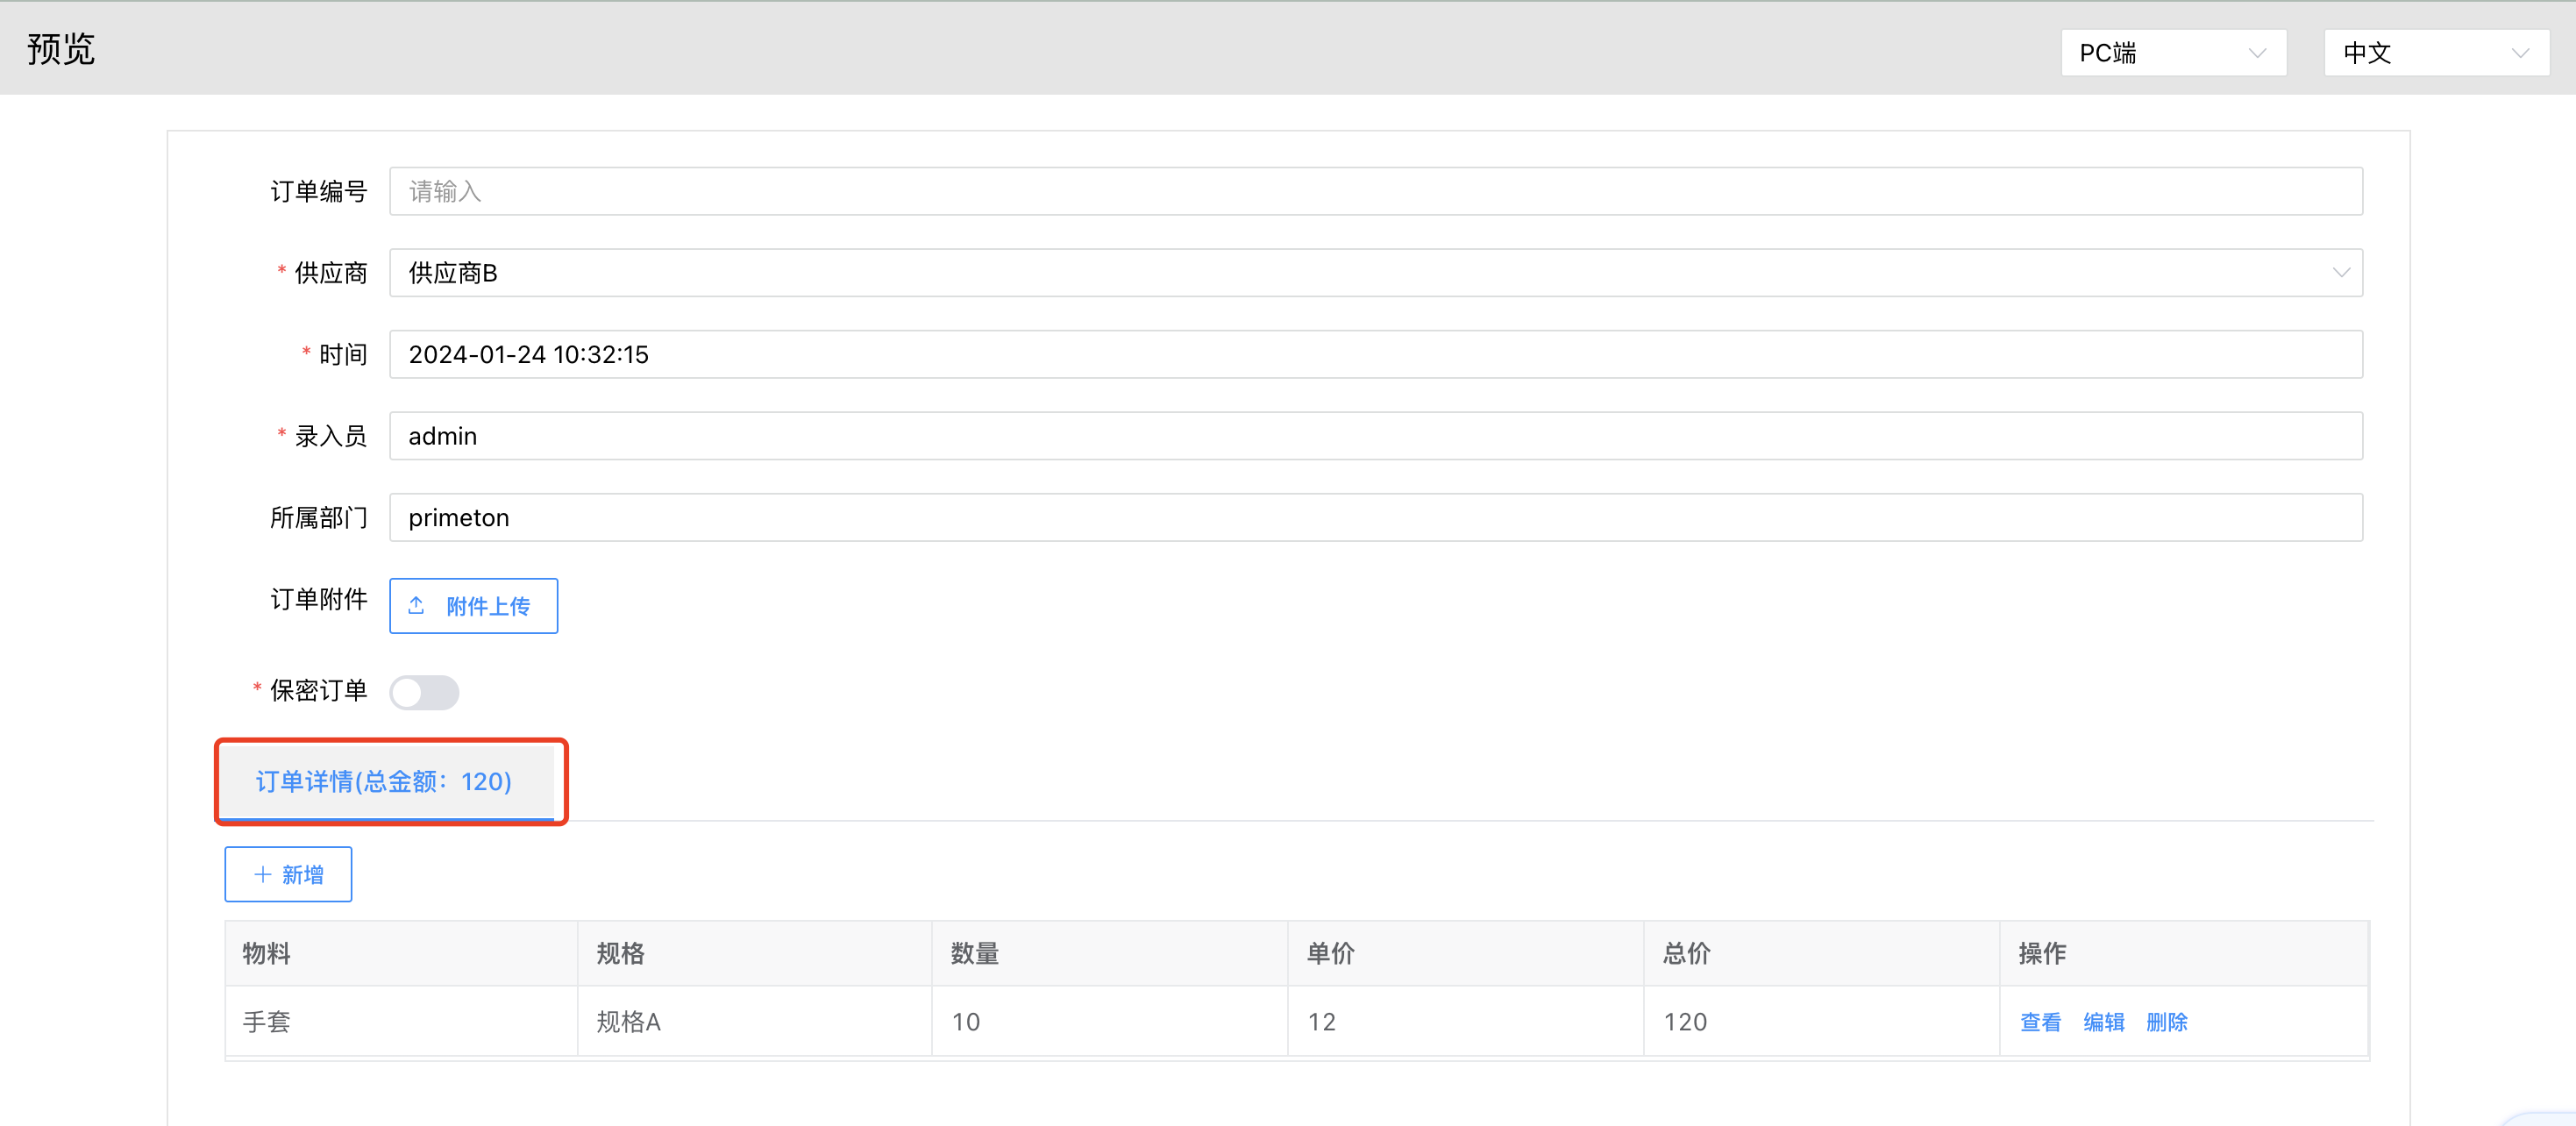Select the 订单详情 tab
This screenshot has width=2576, height=1126.
tap(384, 781)
